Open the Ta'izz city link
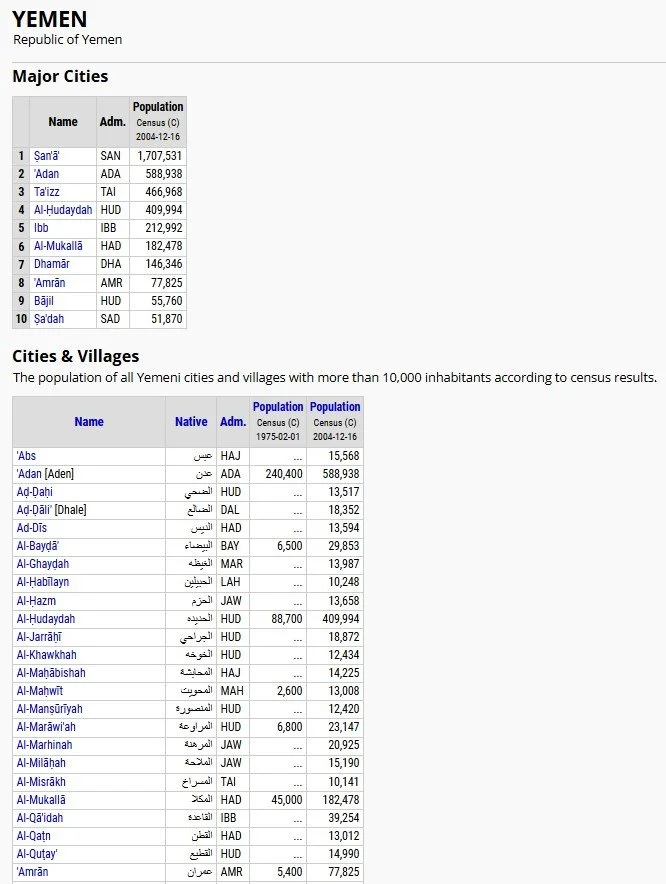Image resolution: width=666 pixels, height=884 pixels. click(x=46, y=192)
